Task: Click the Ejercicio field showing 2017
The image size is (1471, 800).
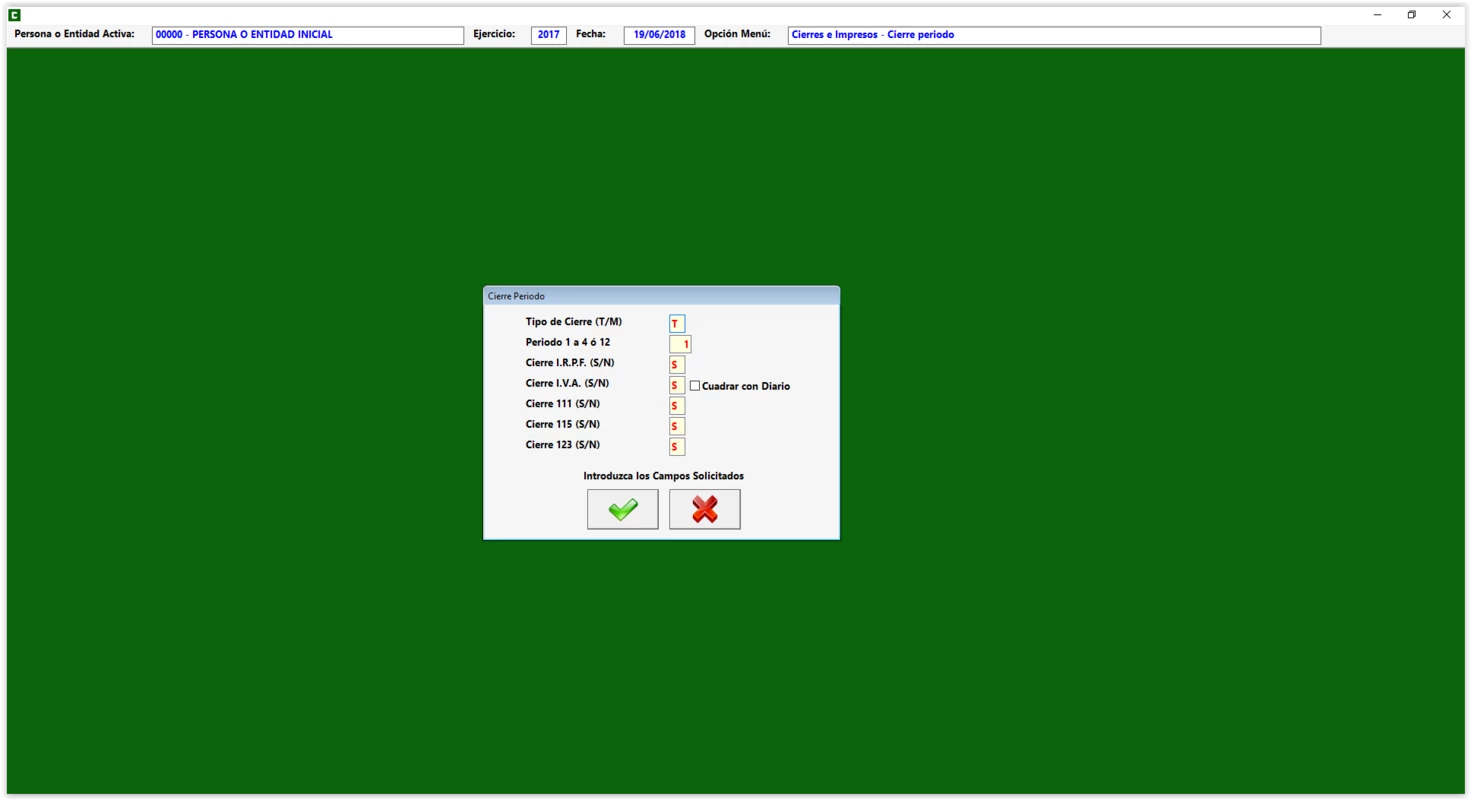Action: coord(548,35)
